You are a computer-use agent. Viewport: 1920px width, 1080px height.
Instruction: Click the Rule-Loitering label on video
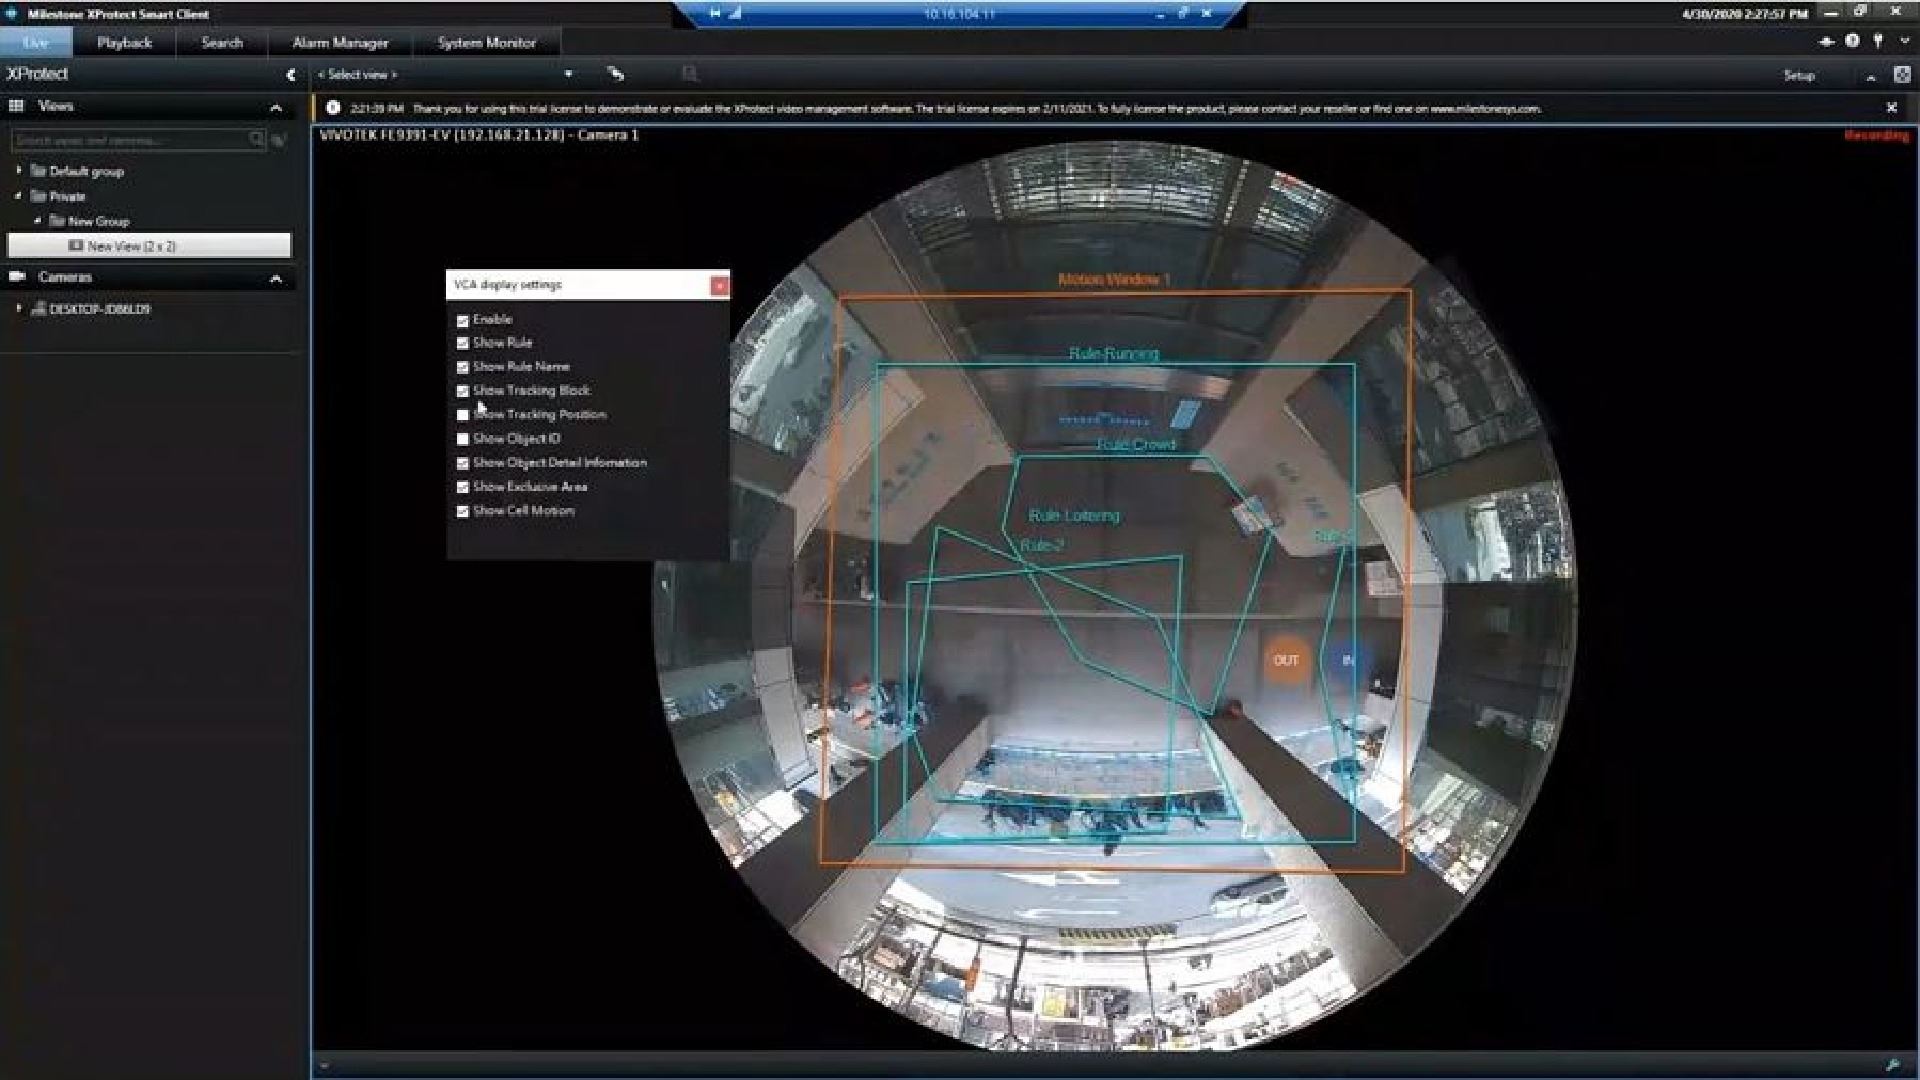click(1074, 515)
